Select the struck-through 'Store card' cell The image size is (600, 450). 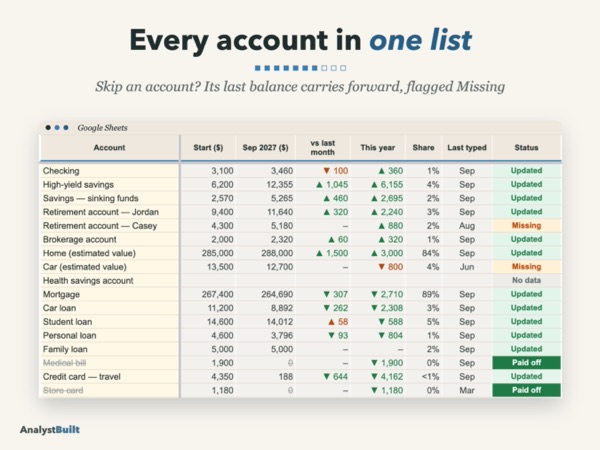[109, 391]
